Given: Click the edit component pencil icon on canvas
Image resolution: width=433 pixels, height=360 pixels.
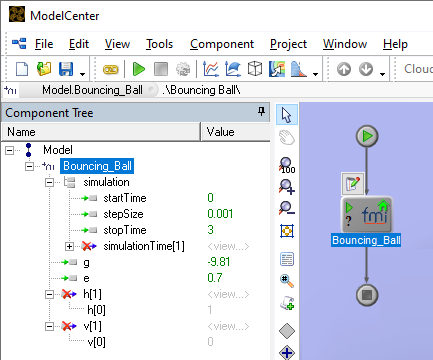Looking at the screenshot, I should [353, 184].
